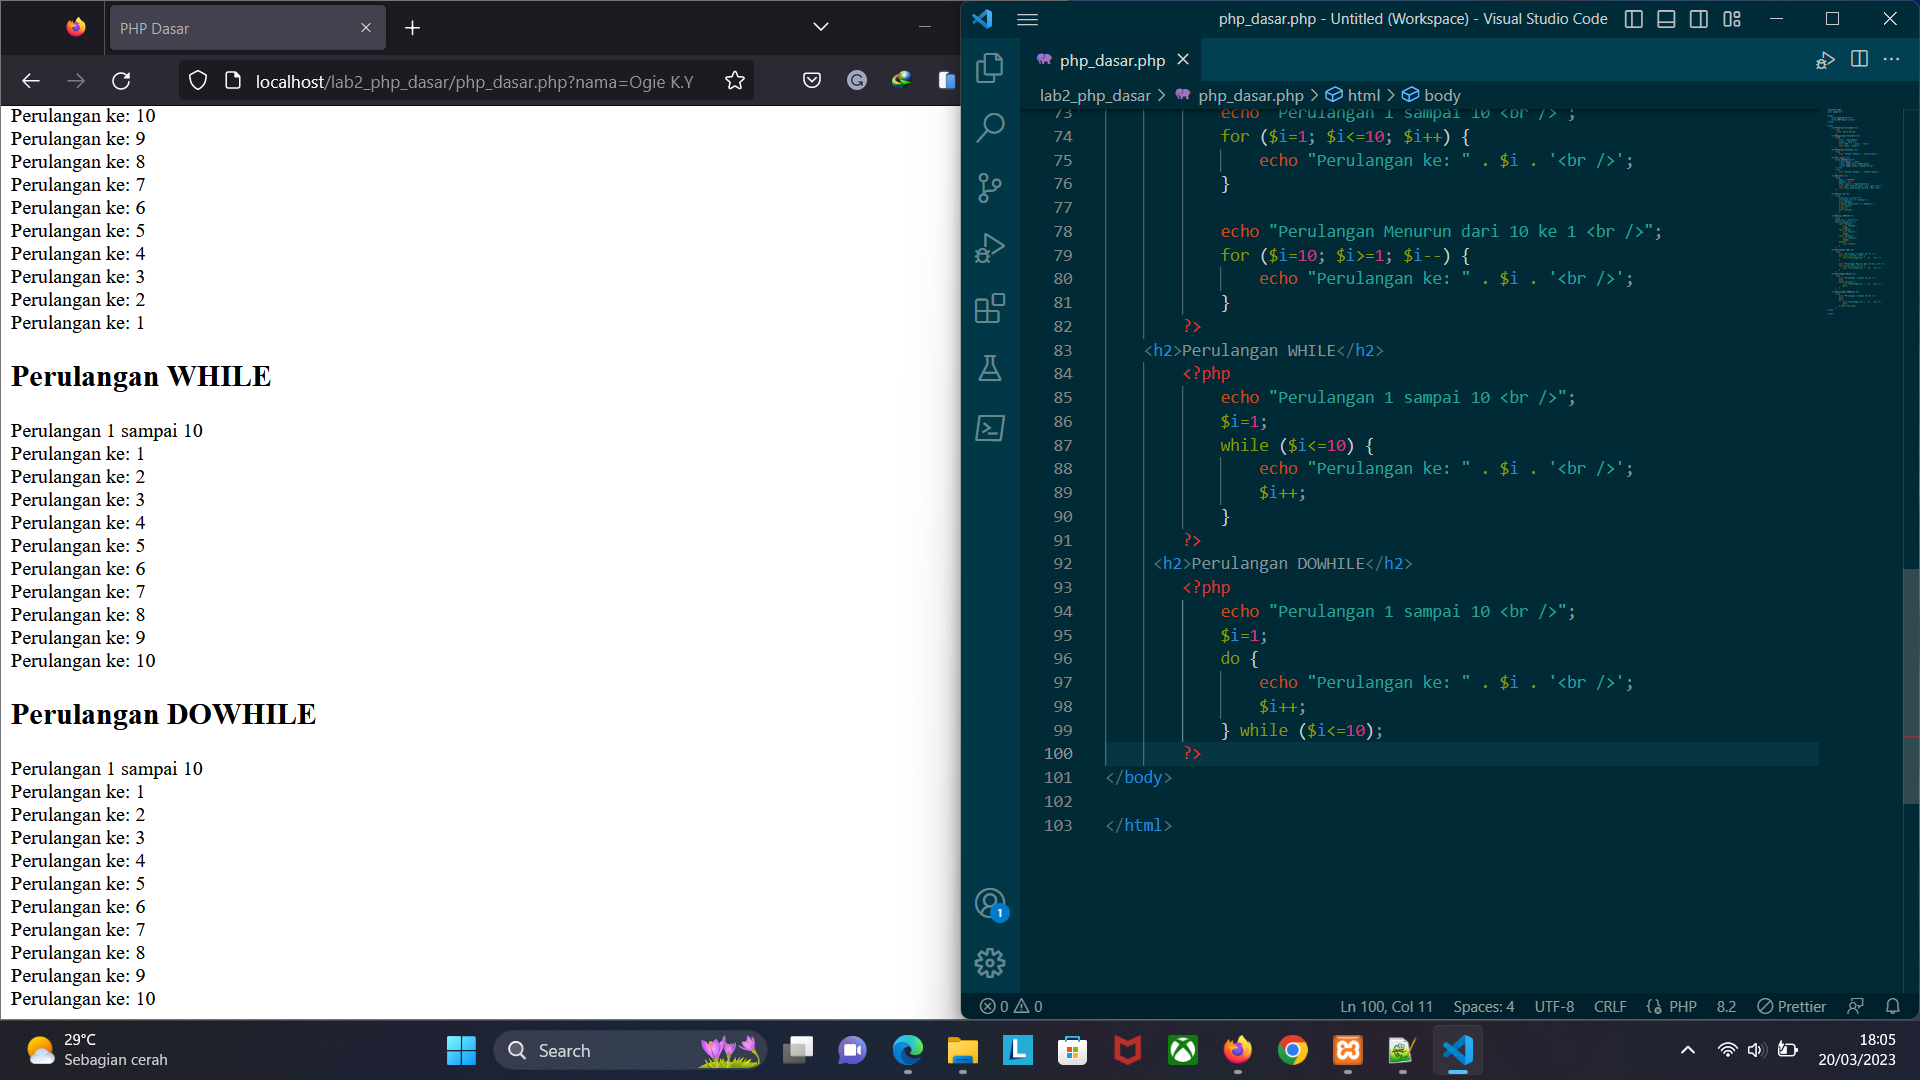Bookmark the page with the star icon
1920x1080 pixels.
[x=733, y=81]
